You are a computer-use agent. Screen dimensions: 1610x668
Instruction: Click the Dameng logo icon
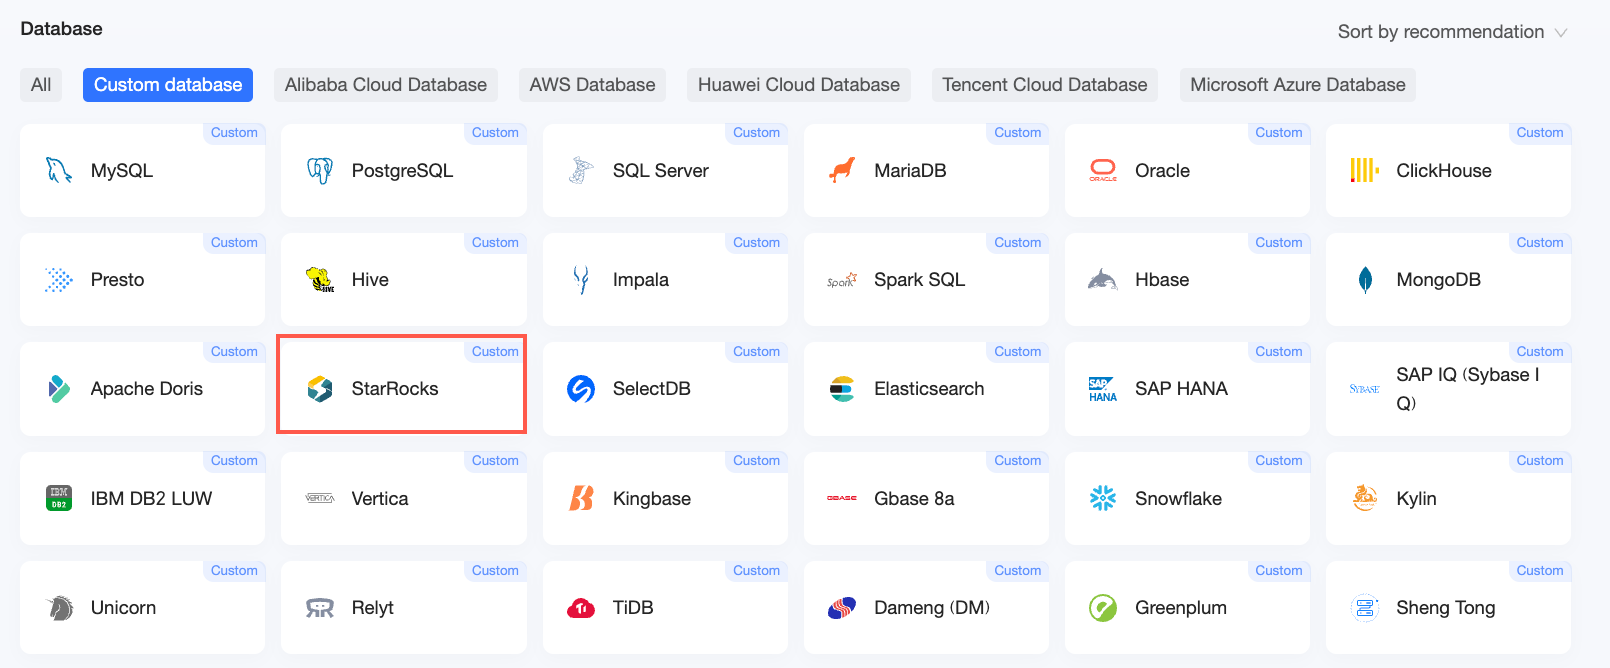coord(842,608)
